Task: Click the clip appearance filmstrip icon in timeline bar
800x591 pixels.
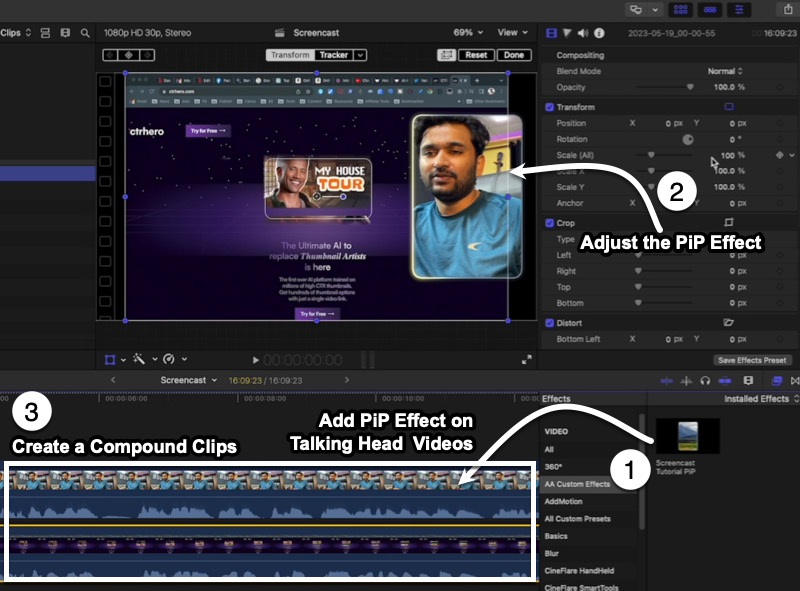Action: (x=748, y=381)
